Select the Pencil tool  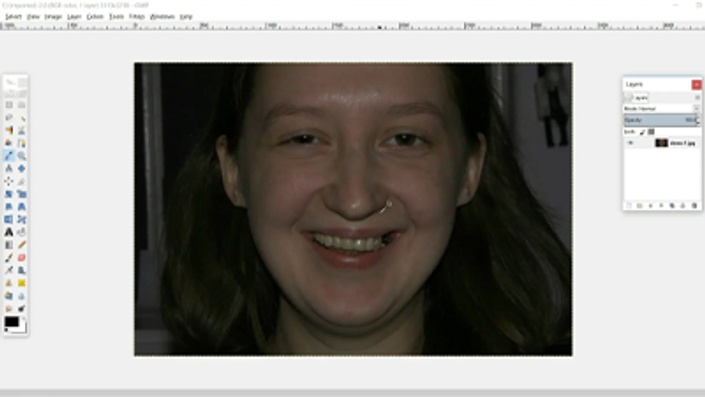tap(21, 245)
